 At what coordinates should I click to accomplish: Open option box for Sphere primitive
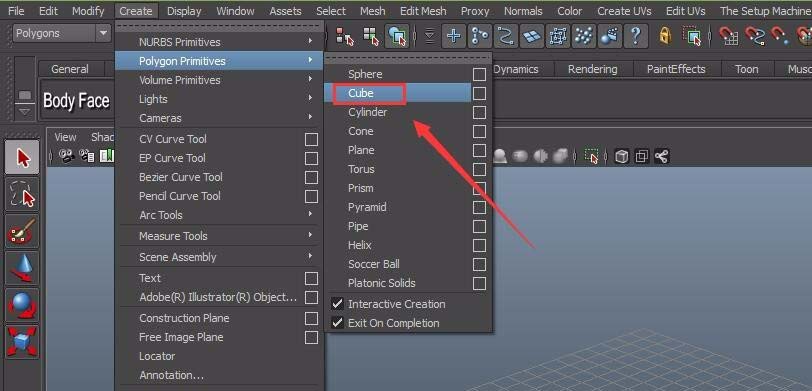pos(480,75)
